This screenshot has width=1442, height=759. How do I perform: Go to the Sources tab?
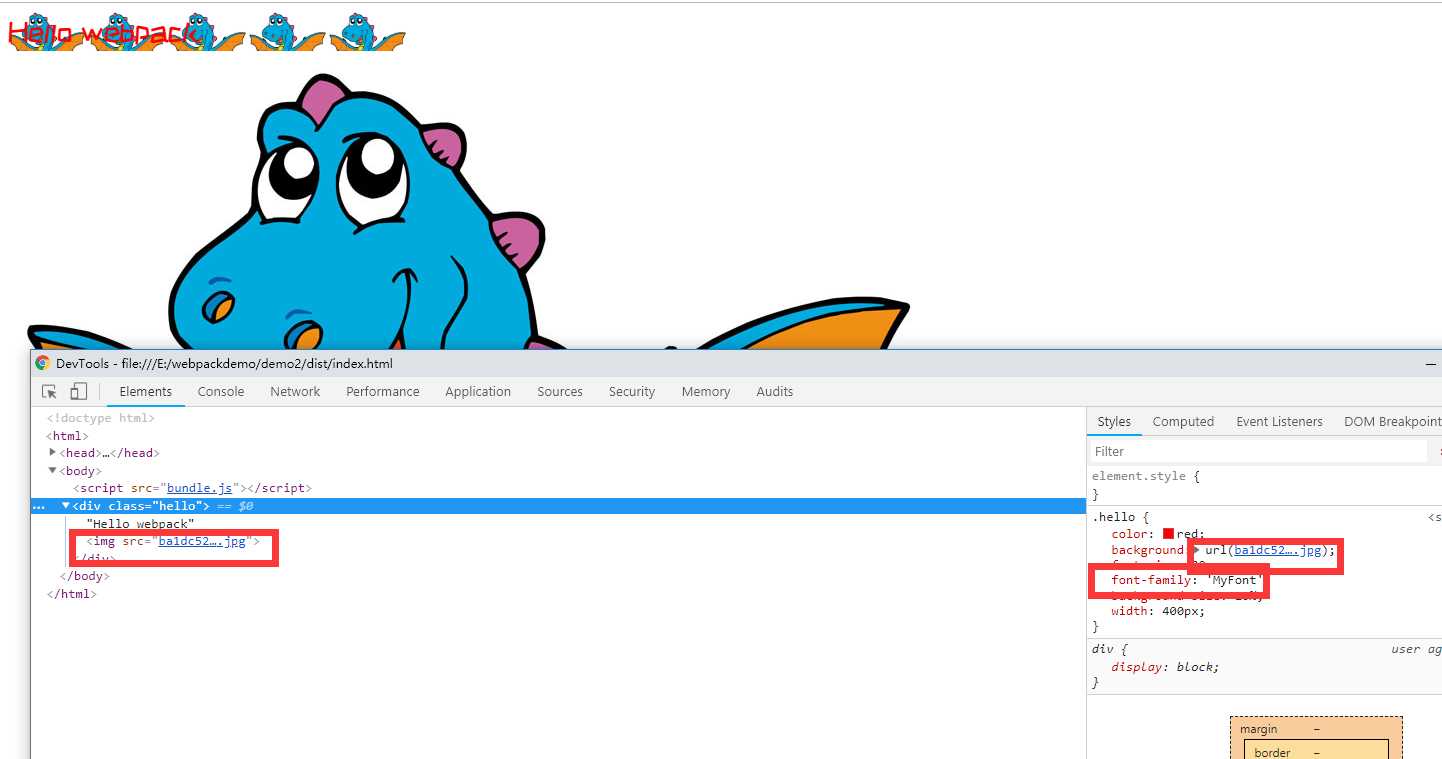coord(560,391)
